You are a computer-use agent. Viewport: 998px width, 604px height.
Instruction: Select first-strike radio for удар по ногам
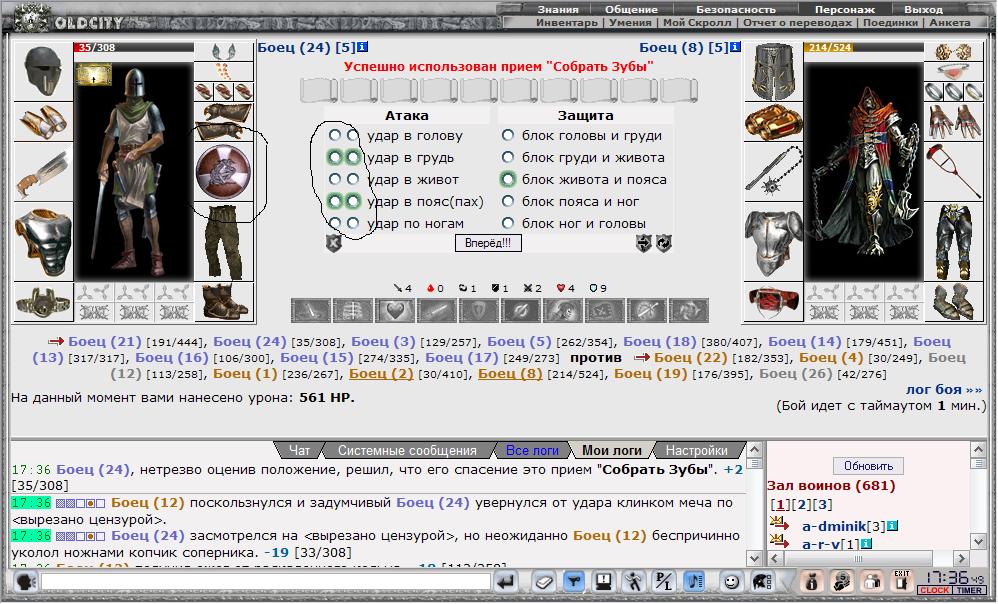335,223
